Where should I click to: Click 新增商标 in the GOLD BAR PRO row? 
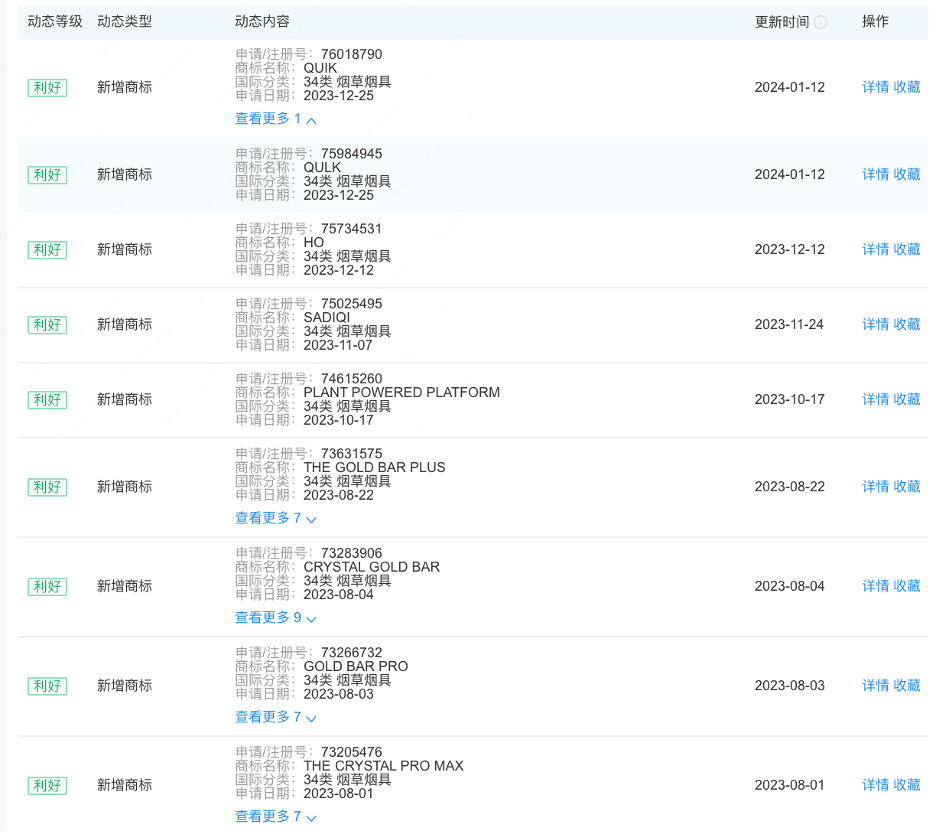pyautogui.click(x=125, y=686)
